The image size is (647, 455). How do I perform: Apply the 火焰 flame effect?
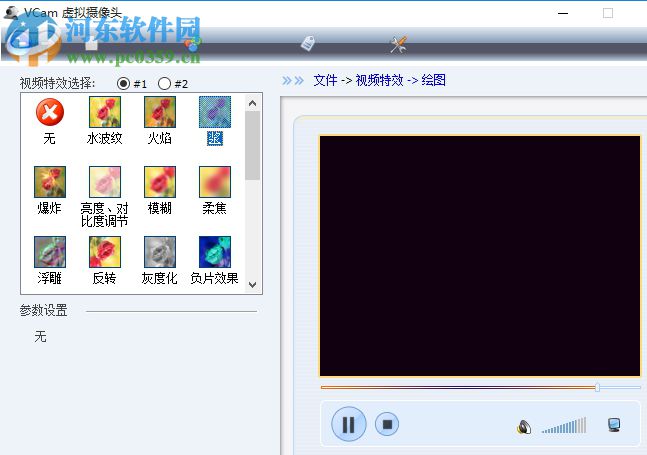(160, 121)
